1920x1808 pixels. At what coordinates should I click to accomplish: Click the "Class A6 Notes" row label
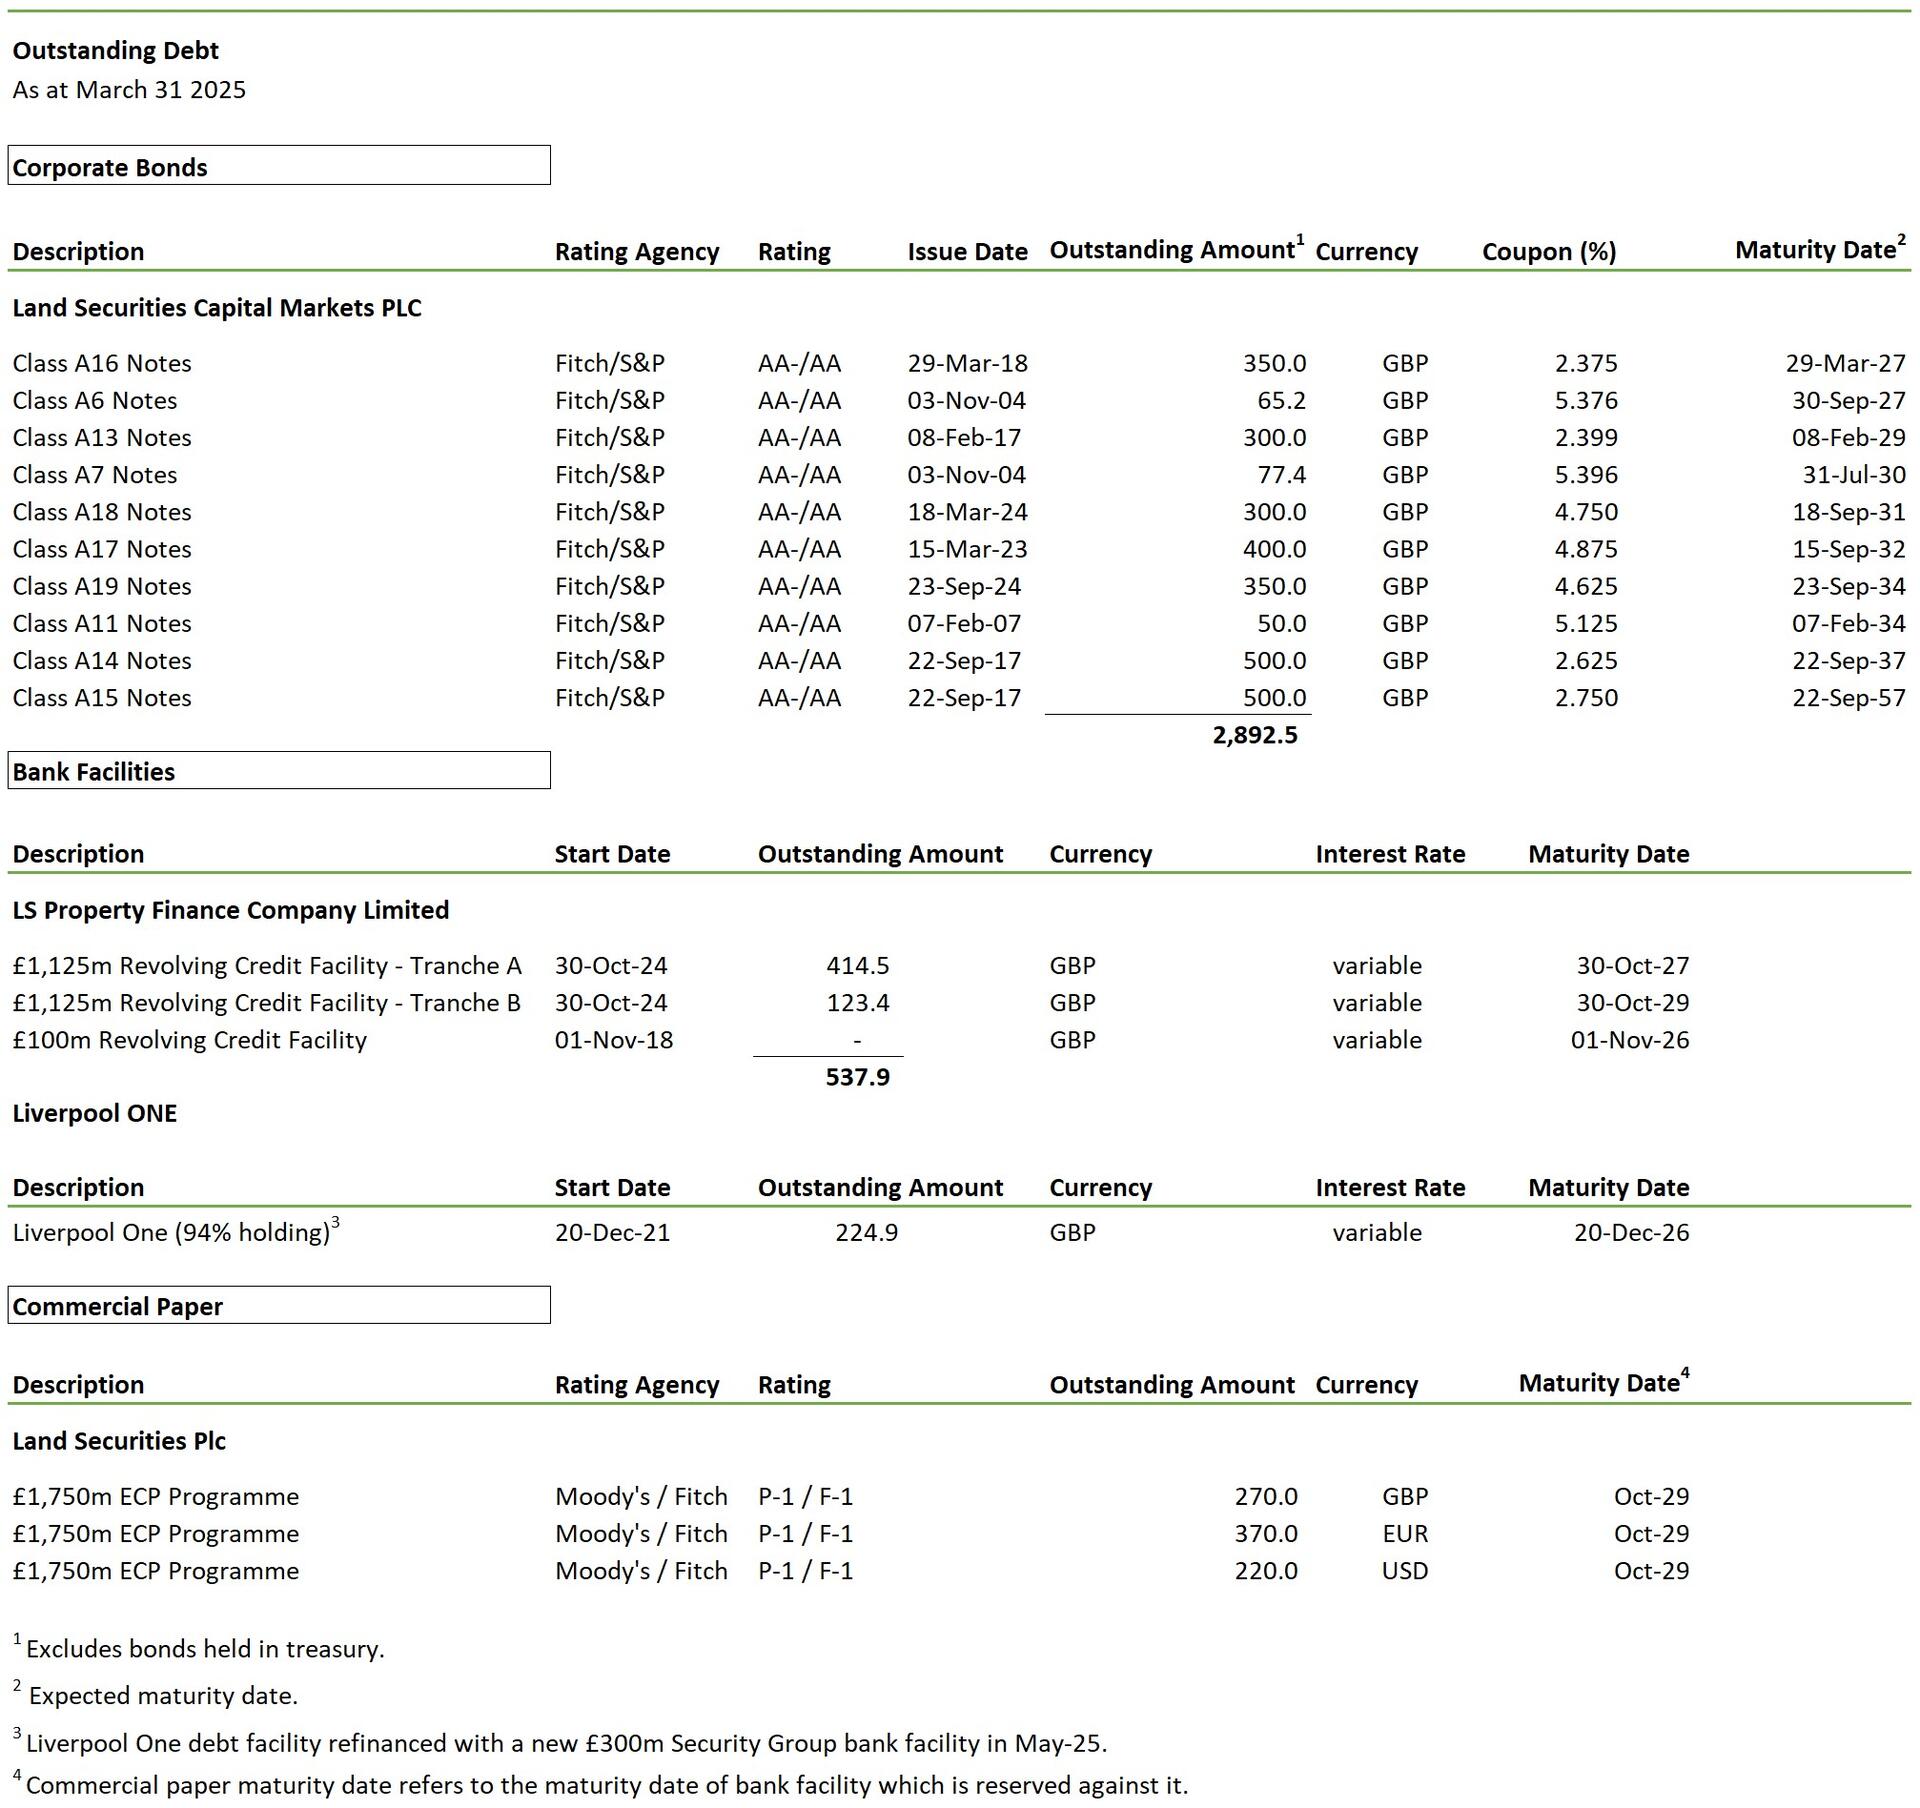[x=95, y=400]
